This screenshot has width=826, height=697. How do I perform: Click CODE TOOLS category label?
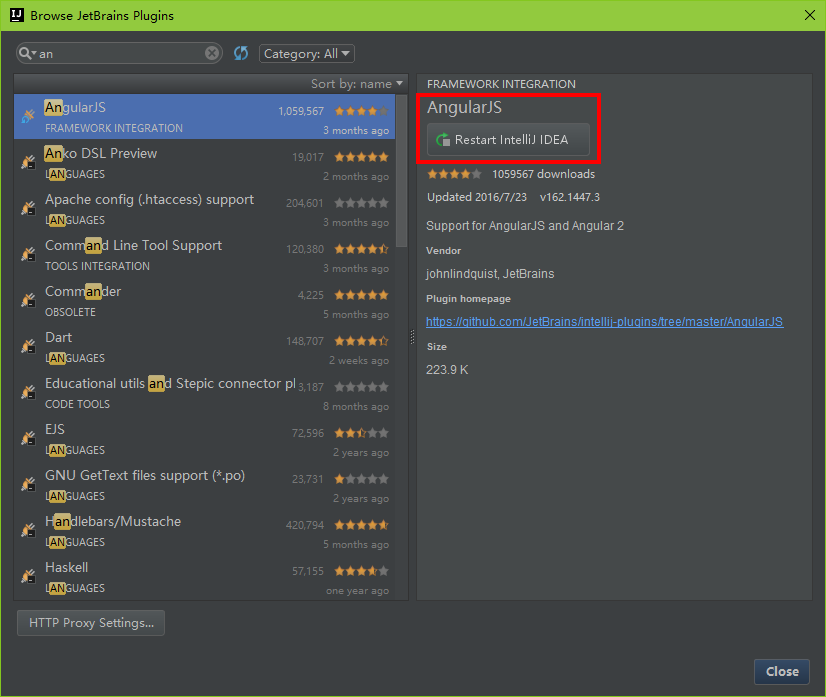[x=77, y=404]
